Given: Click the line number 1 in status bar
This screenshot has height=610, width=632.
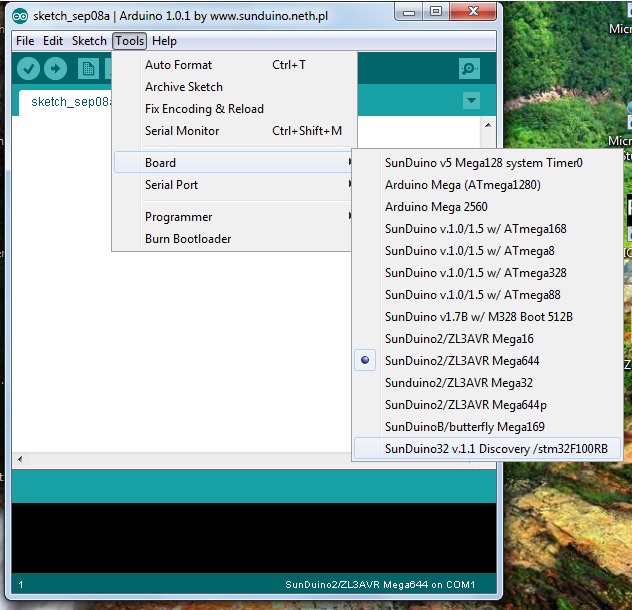Looking at the screenshot, I should click(x=21, y=585).
